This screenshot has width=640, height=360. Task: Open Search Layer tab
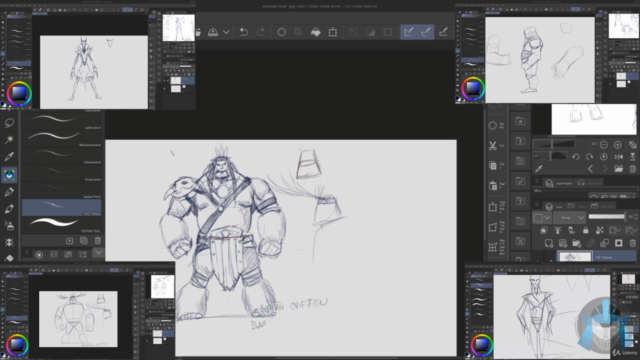tap(590, 183)
